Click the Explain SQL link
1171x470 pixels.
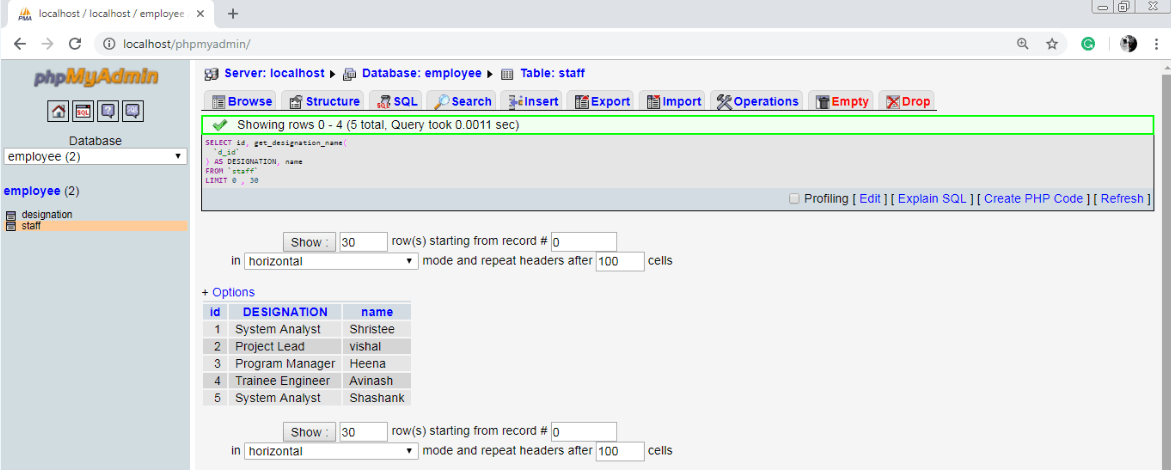[x=932, y=199]
